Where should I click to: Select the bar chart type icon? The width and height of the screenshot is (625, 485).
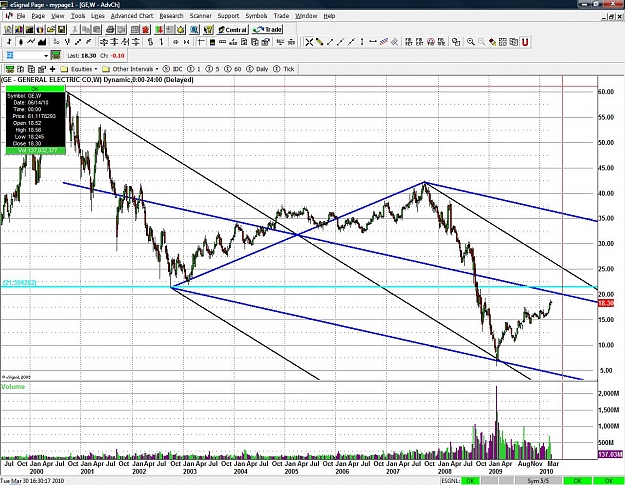coord(9,42)
